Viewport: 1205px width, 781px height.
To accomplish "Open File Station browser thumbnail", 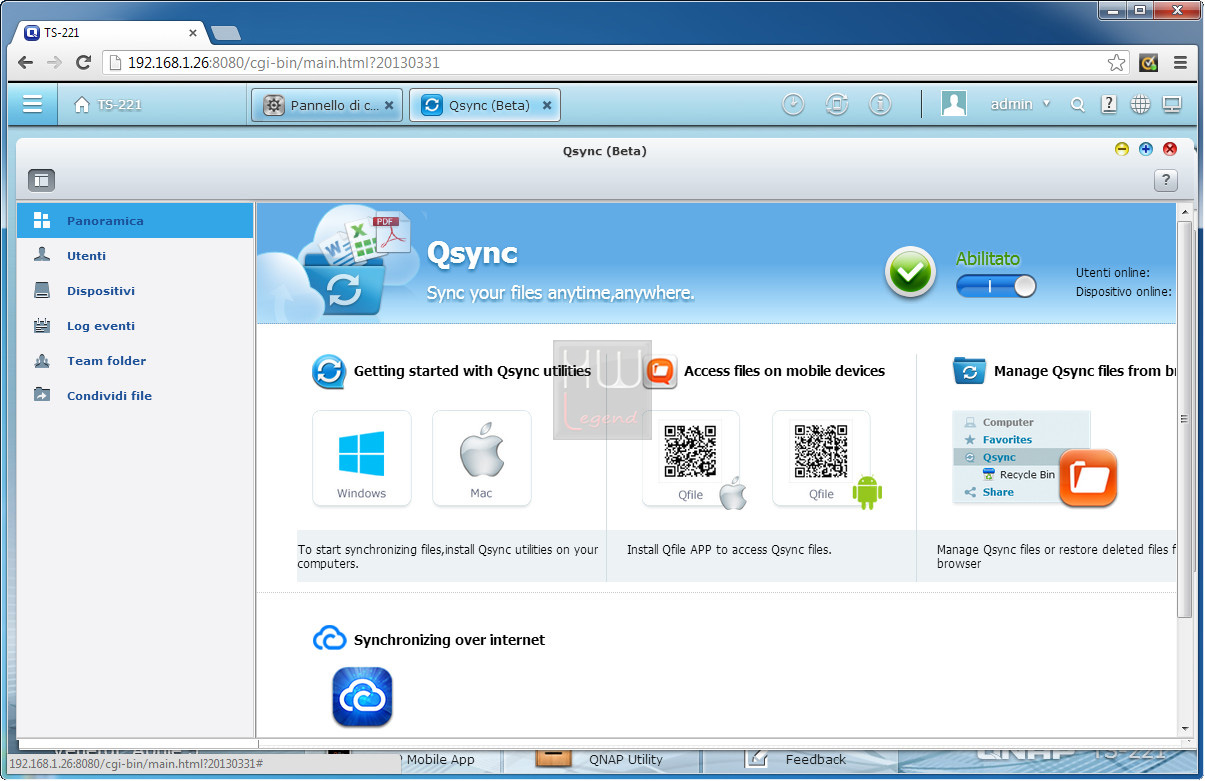I will (1034, 458).
